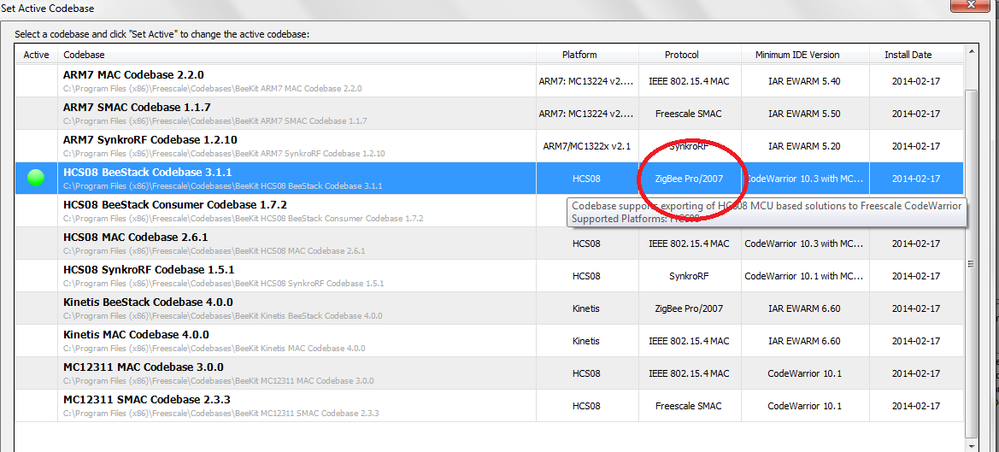The width and height of the screenshot is (999, 452).
Task: Click Kinetis platform in Kinetis BeeStack row
Action: click(586, 309)
